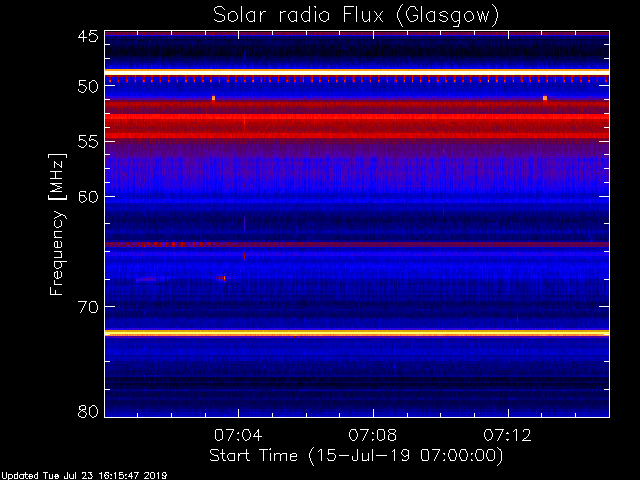Click the "Solar radio Flux (Glasgow)" title

tap(356, 16)
